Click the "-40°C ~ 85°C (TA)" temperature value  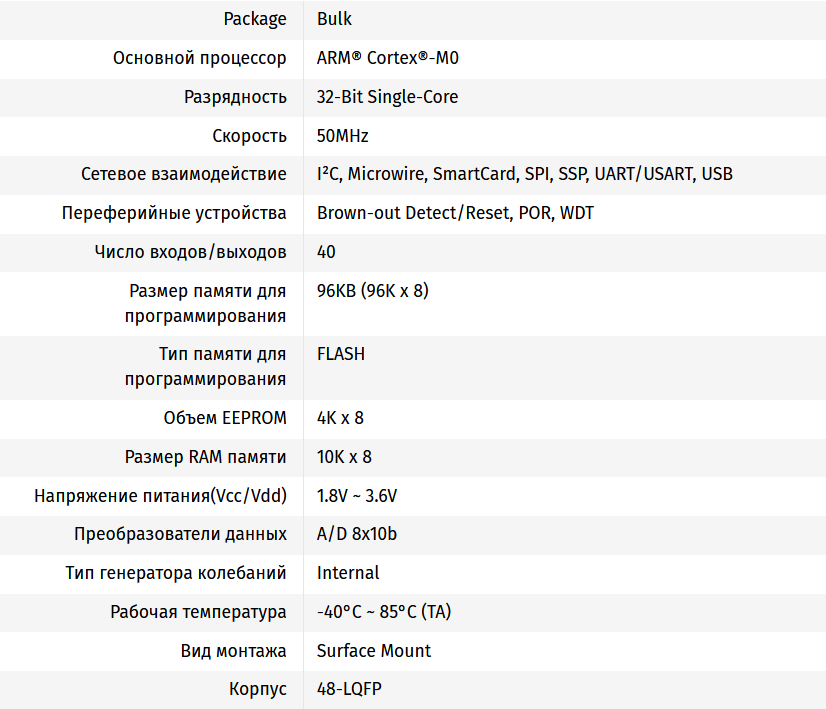click(x=384, y=612)
